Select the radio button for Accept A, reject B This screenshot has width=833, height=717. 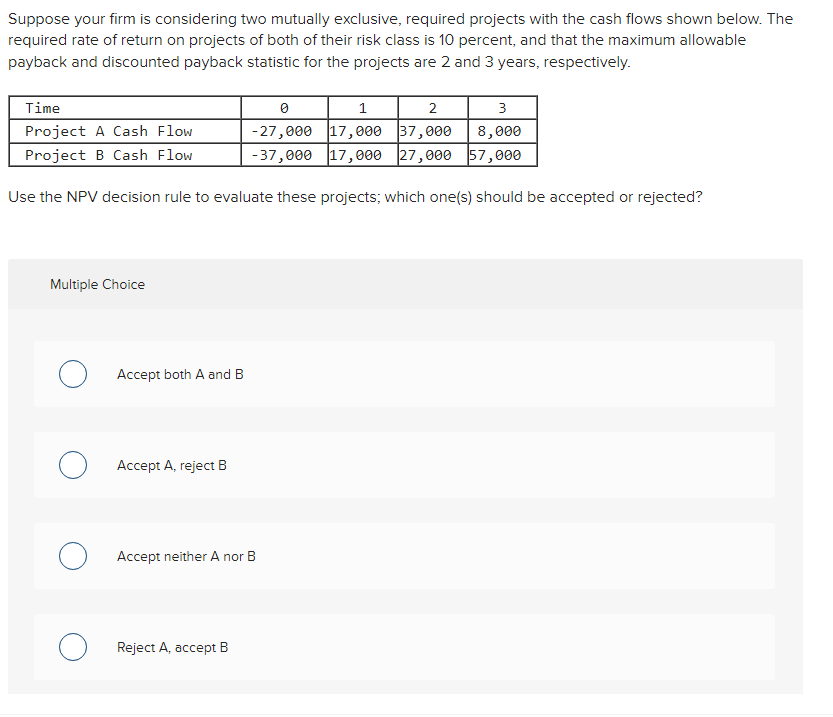72,464
